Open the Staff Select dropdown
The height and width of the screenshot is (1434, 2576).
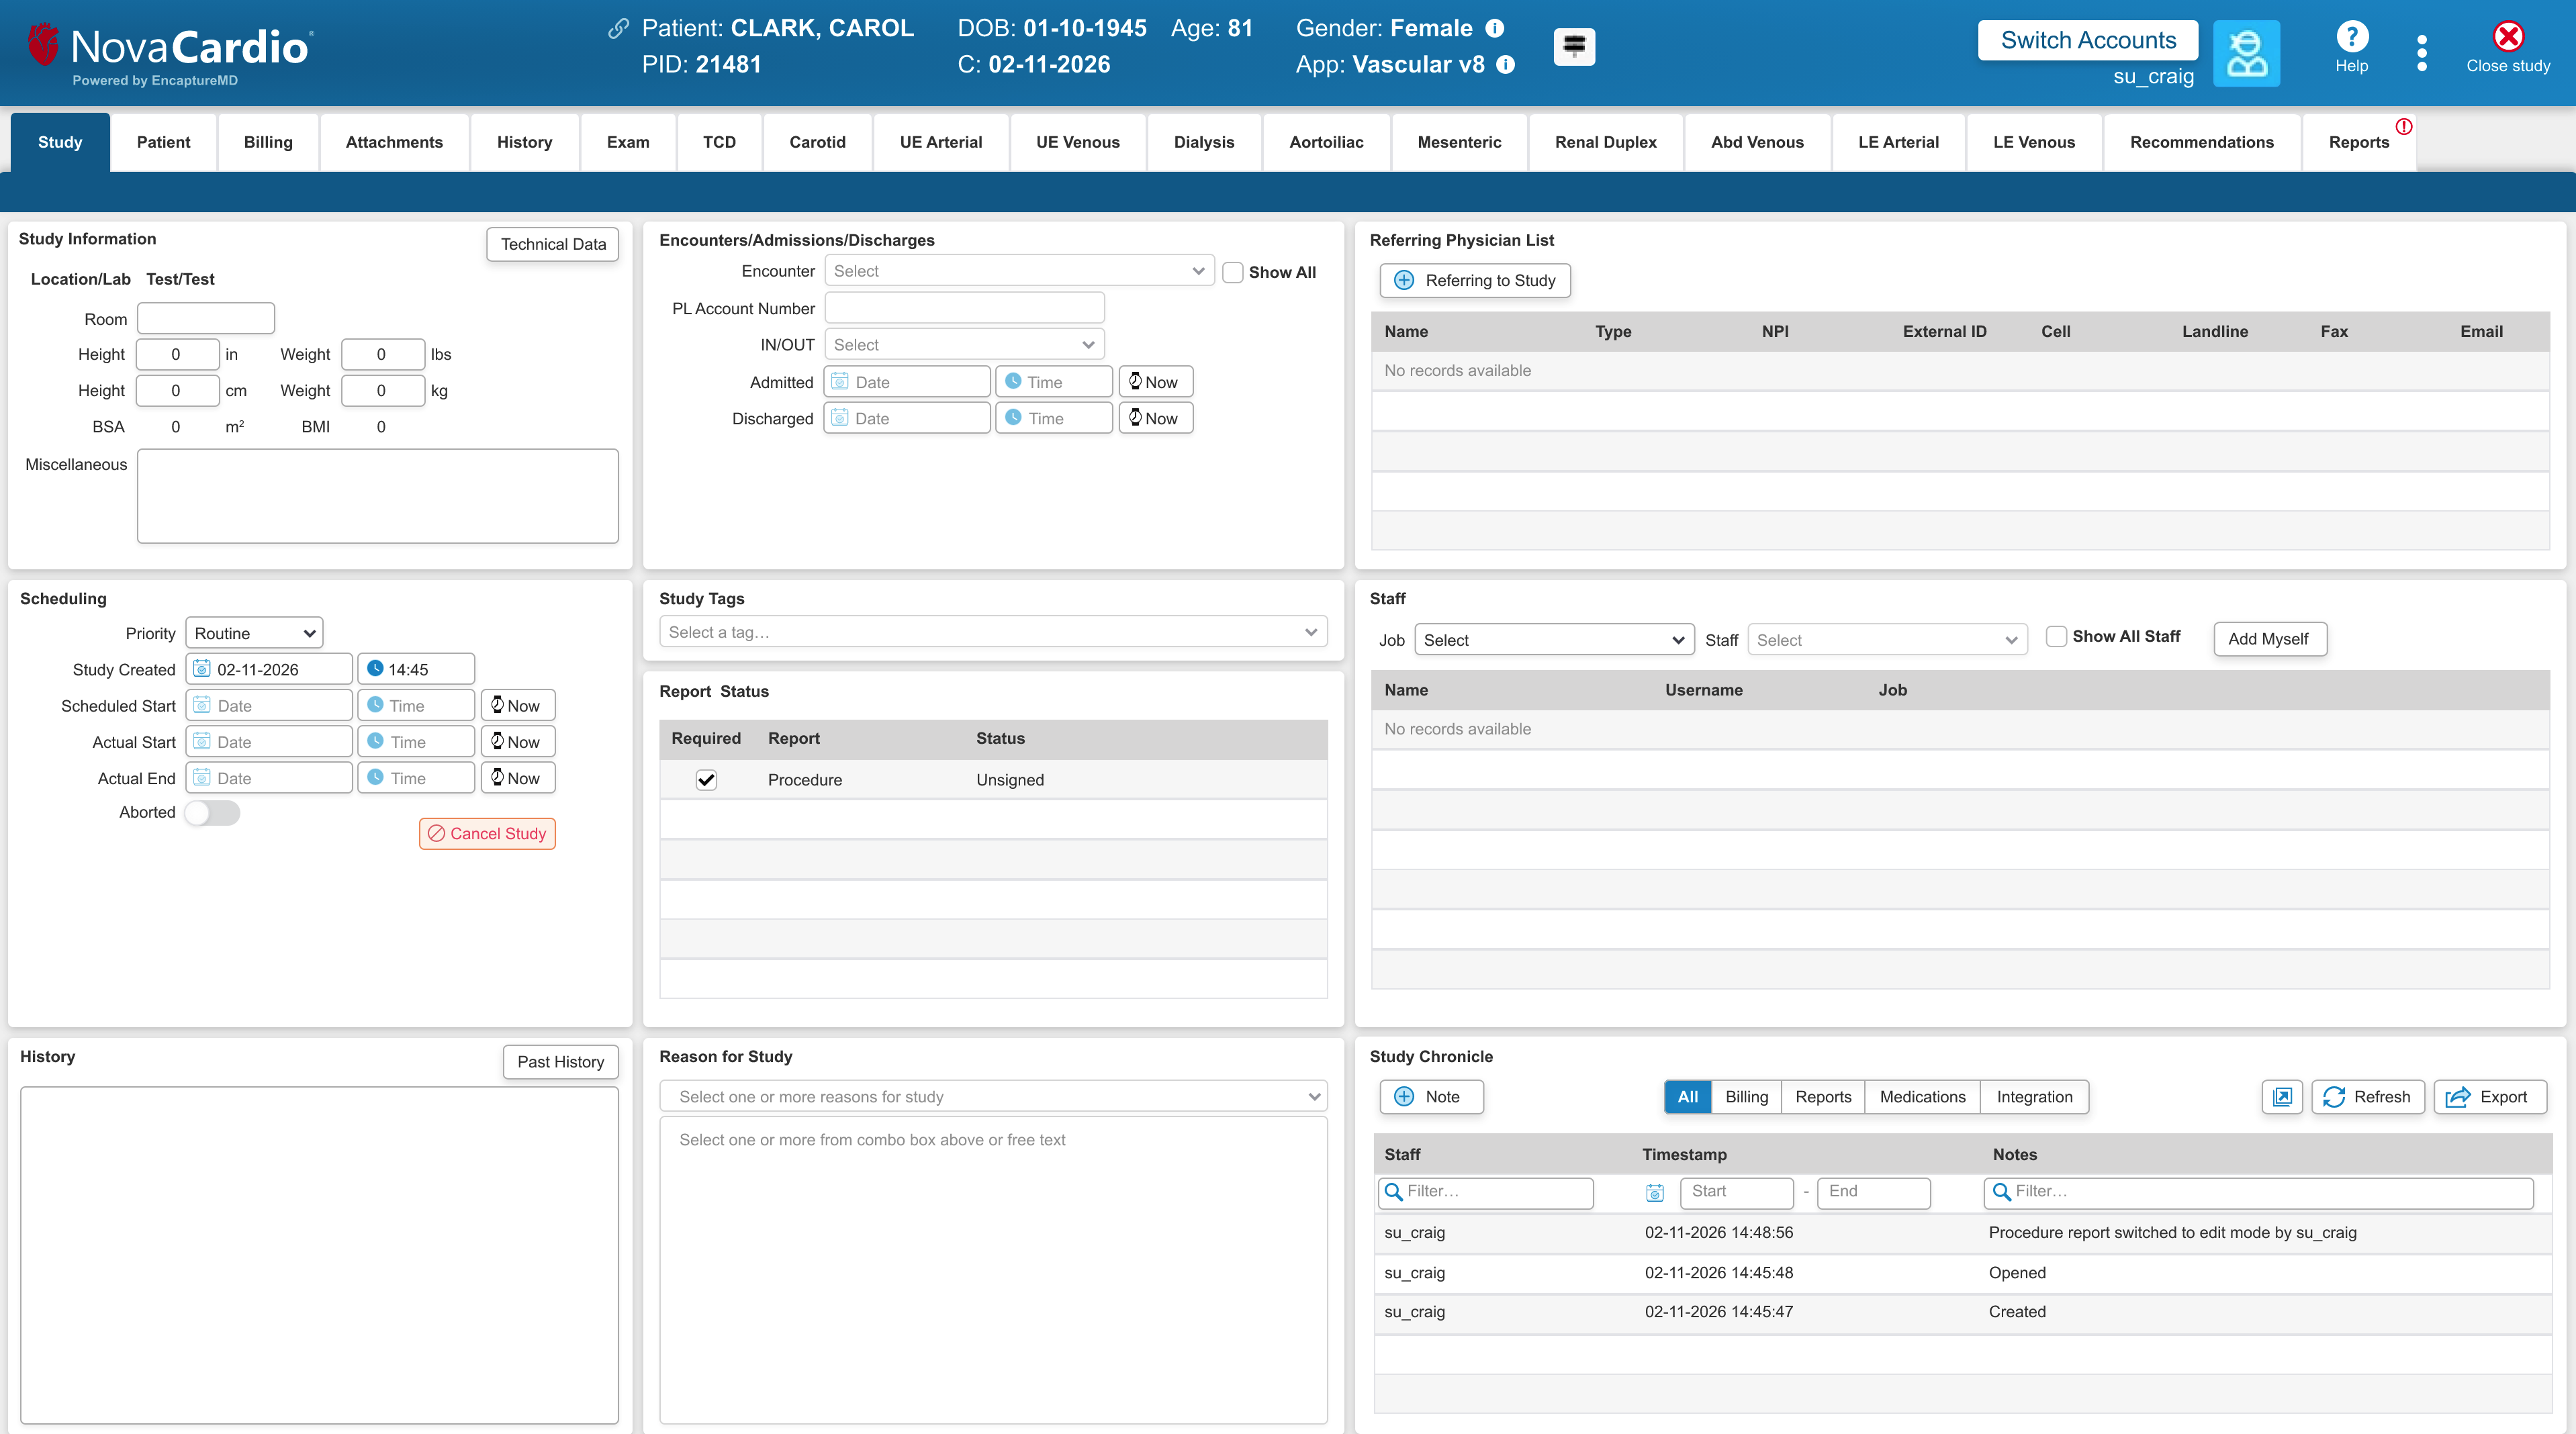tap(1887, 640)
